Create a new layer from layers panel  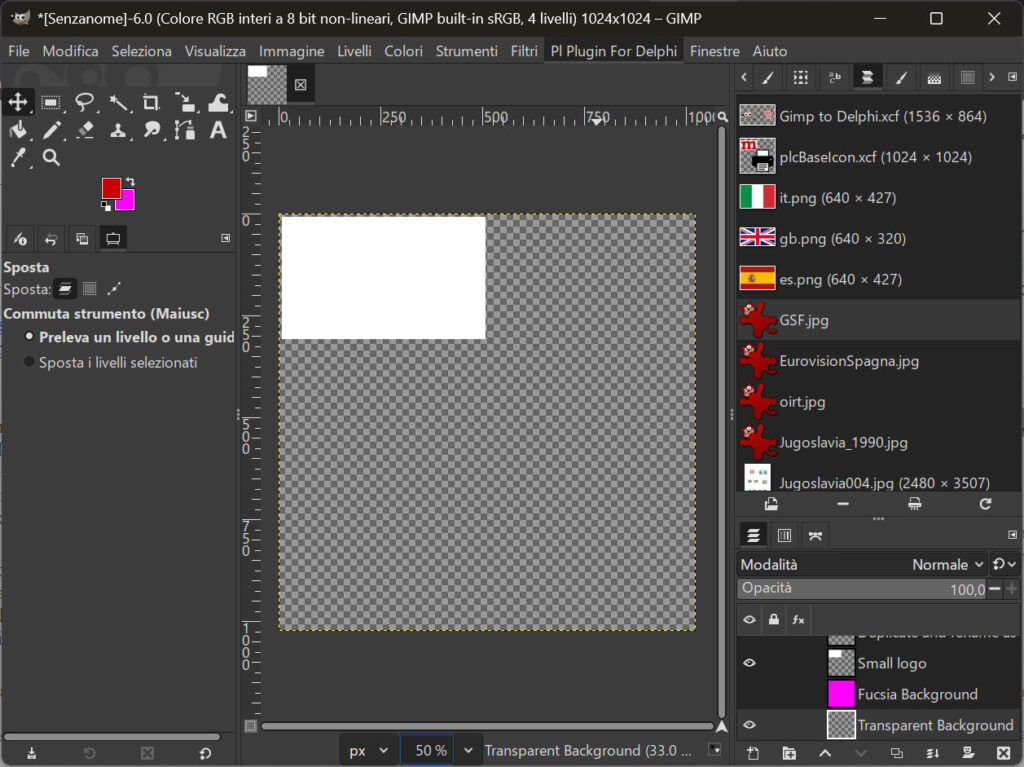click(x=753, y=753)
